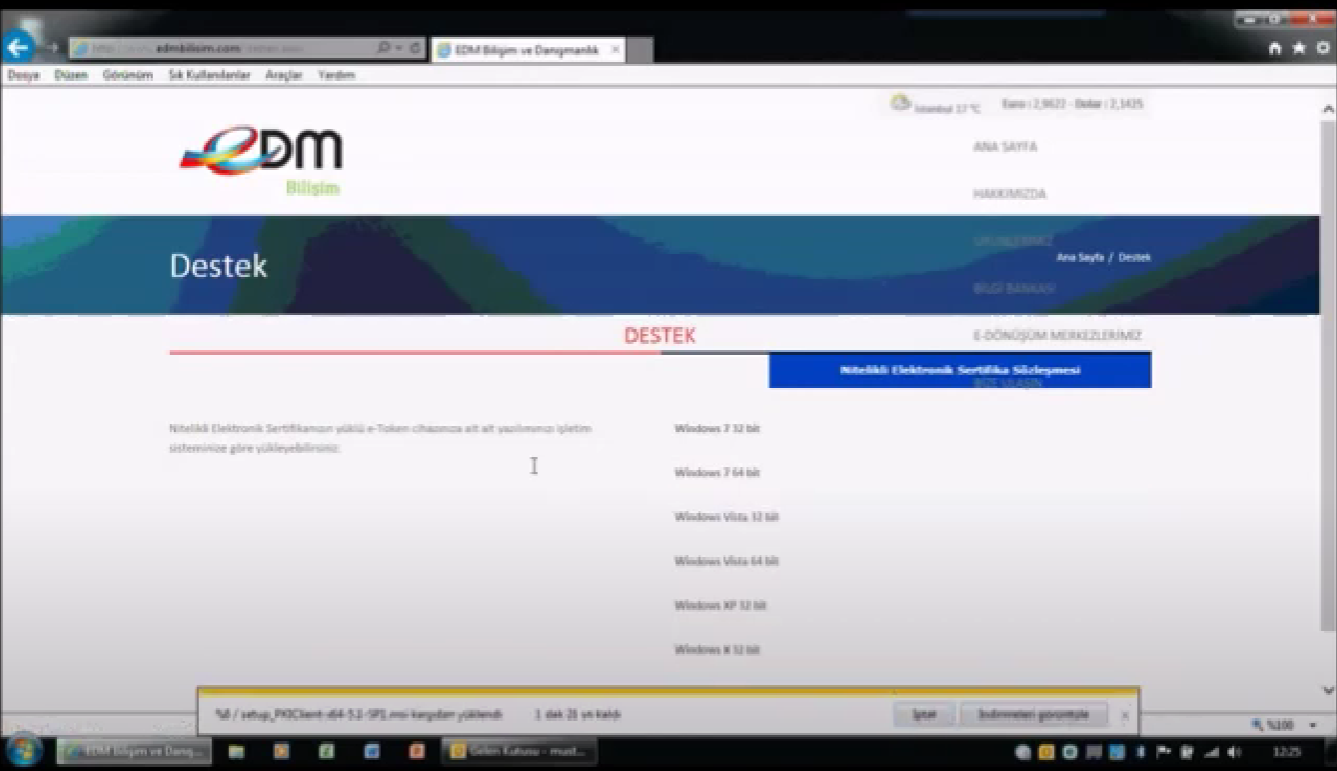
Task: Open the Sık Kullanılanlar menu
Action: (x=209, y=75)
